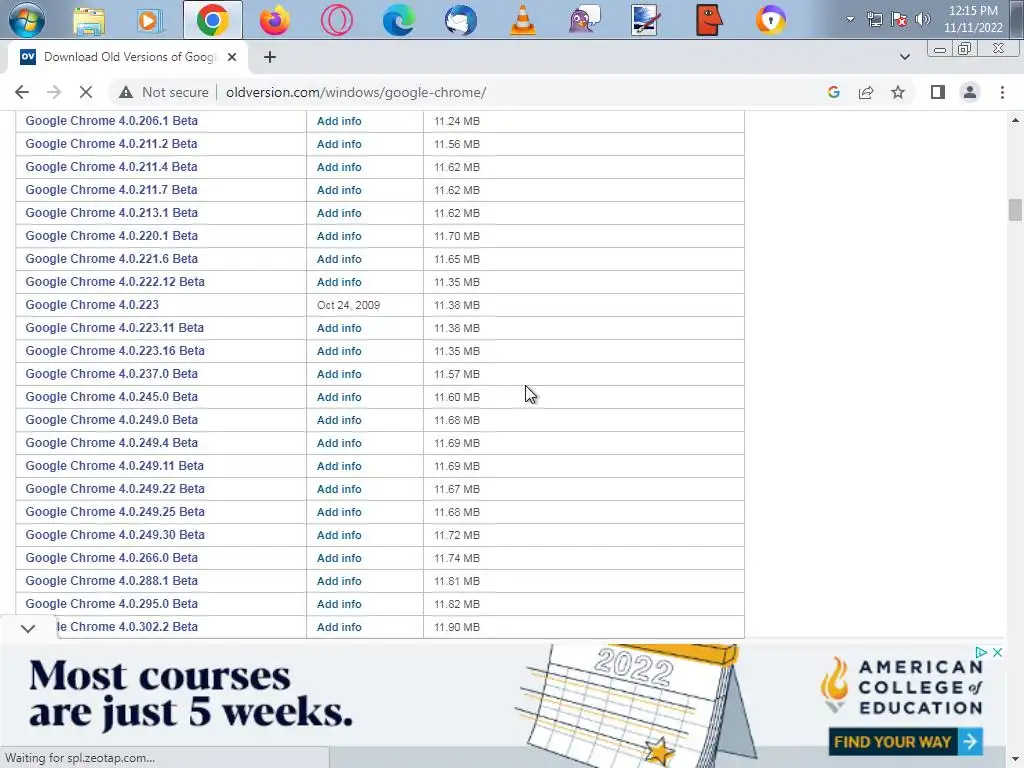
Task: Open Chrome tab search dropdown
Action: coord(904,57)
